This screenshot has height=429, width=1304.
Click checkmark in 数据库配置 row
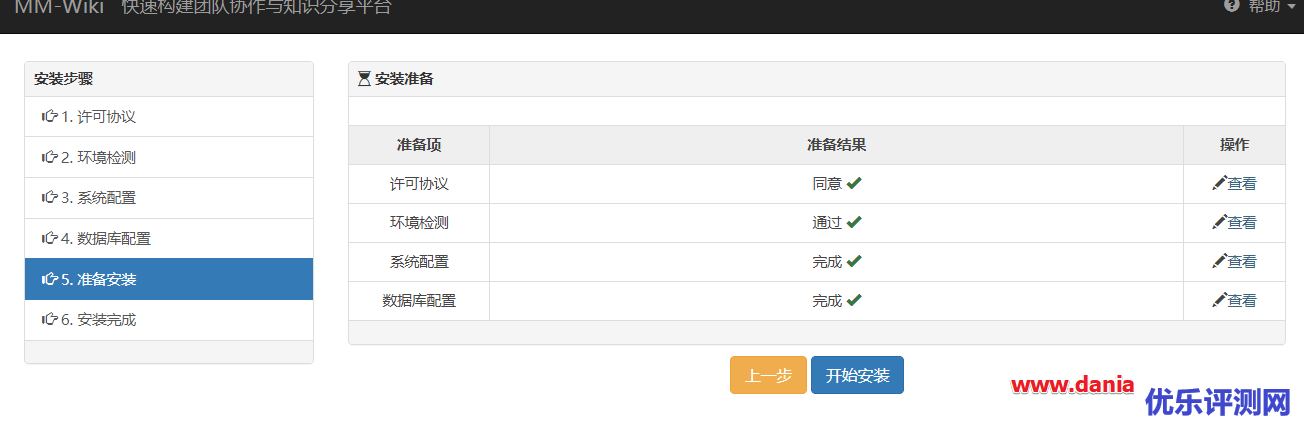coord(854,300)
